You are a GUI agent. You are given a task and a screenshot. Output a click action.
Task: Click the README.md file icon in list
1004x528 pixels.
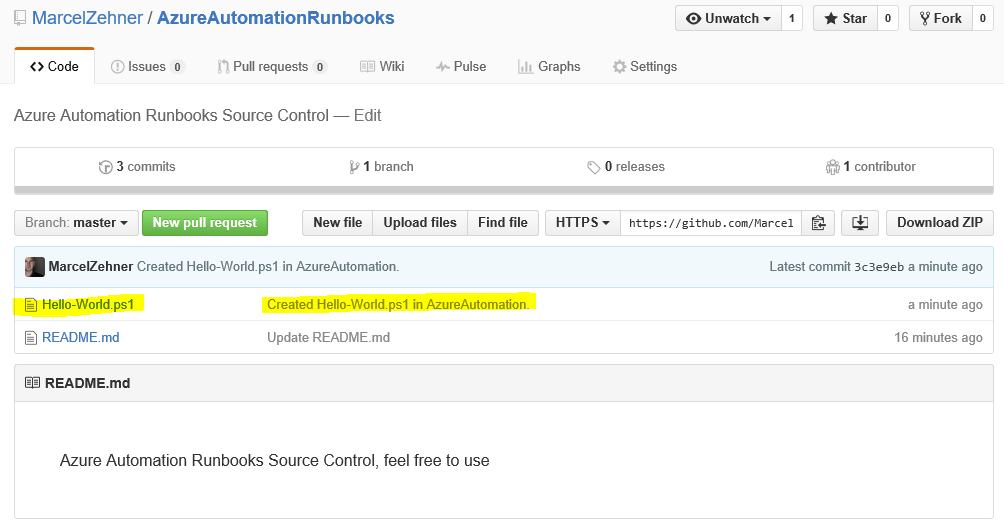tap(31, 338)
